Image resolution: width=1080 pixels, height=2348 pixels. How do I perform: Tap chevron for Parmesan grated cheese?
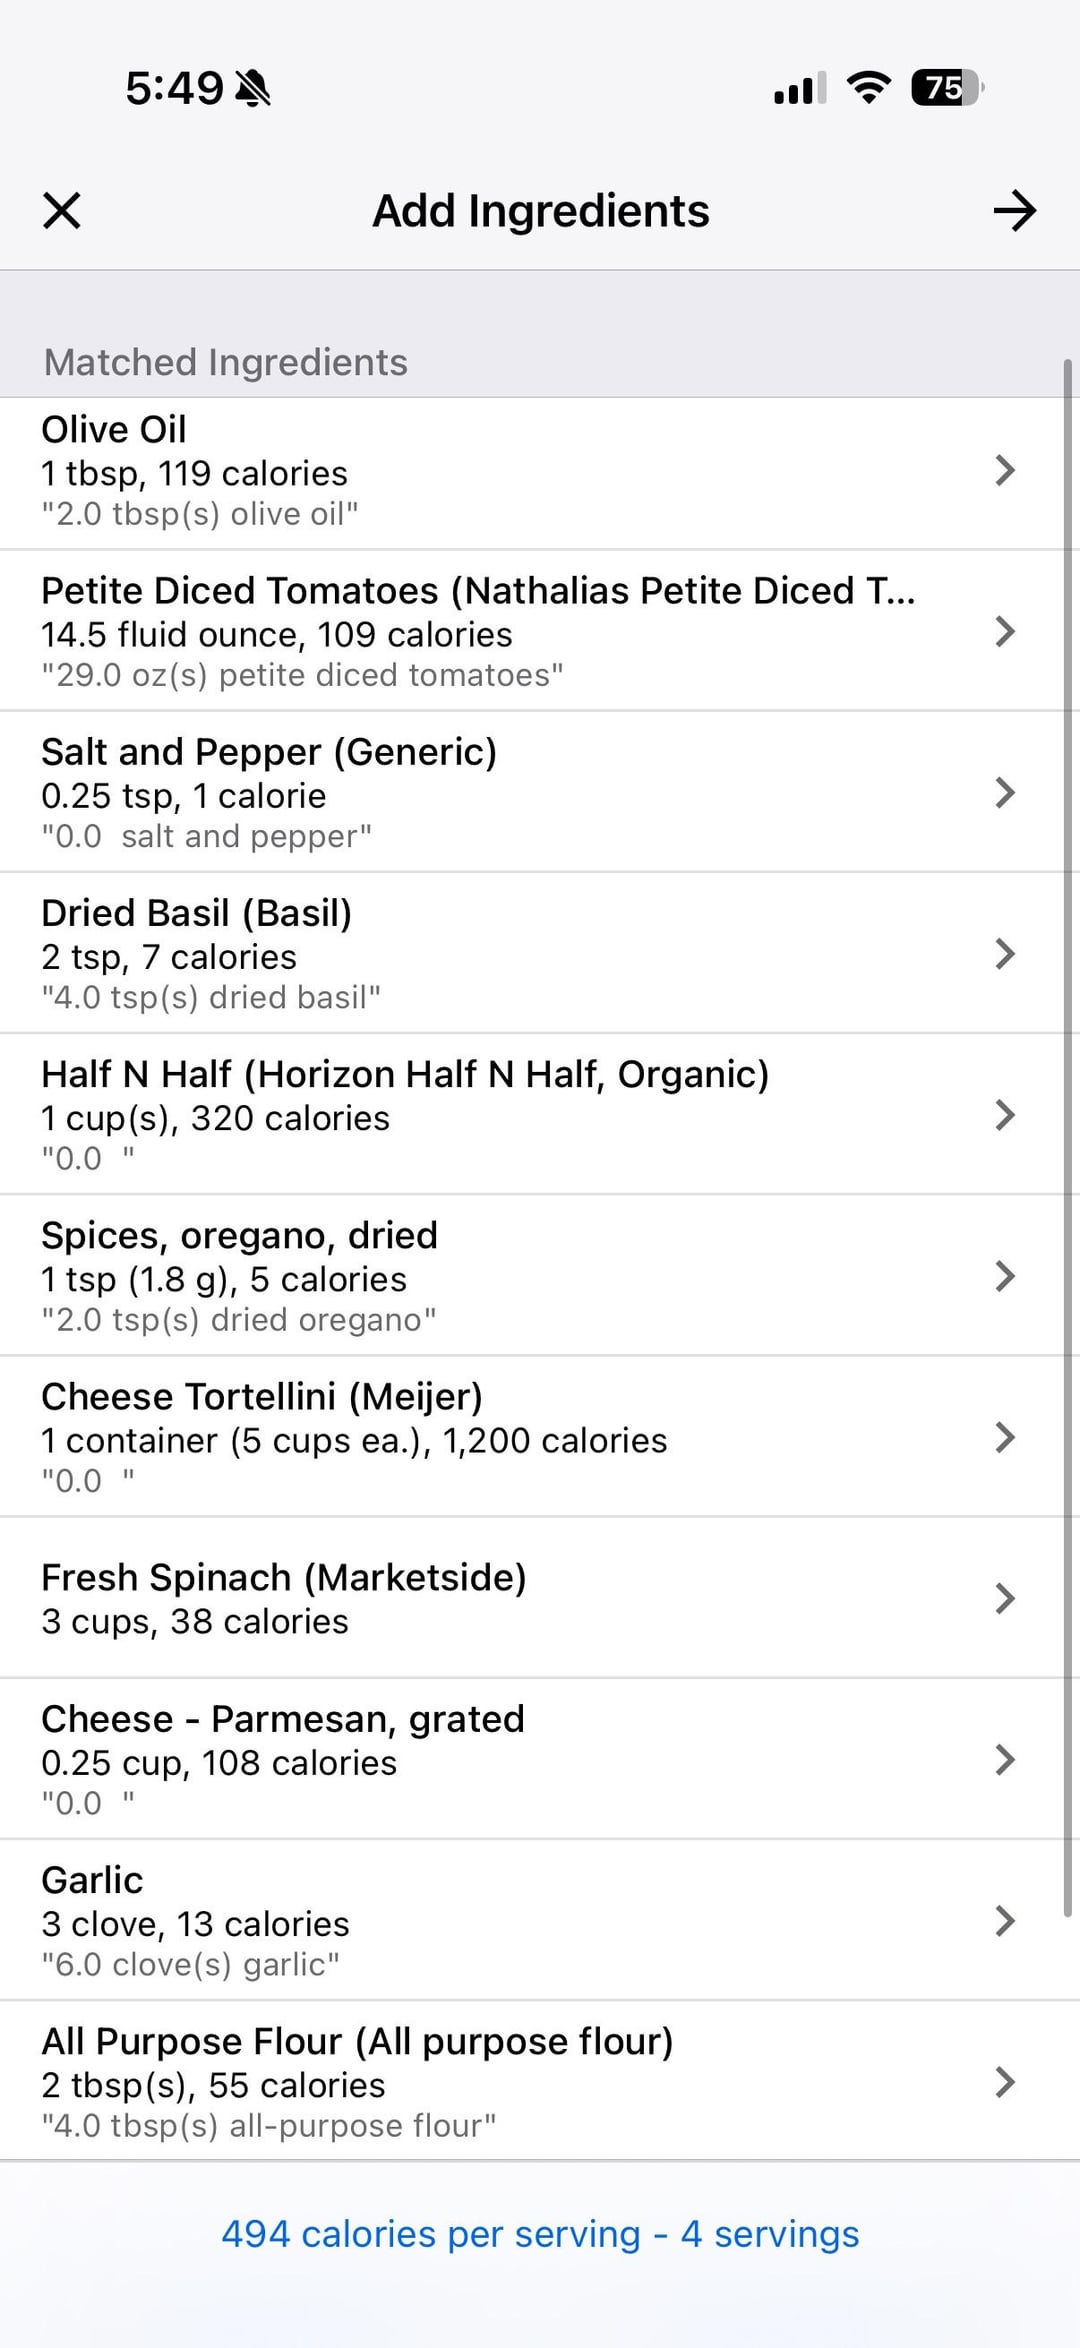pyautogui.click(x=1005, y=1759)
